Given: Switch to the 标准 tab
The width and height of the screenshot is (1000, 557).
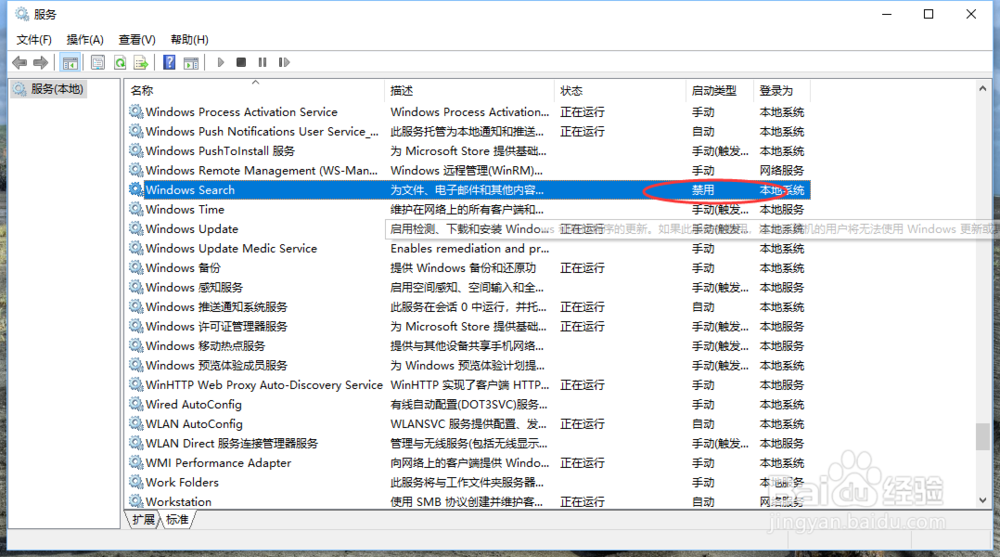Looking at the screenshot, I should tap(177, 519).
